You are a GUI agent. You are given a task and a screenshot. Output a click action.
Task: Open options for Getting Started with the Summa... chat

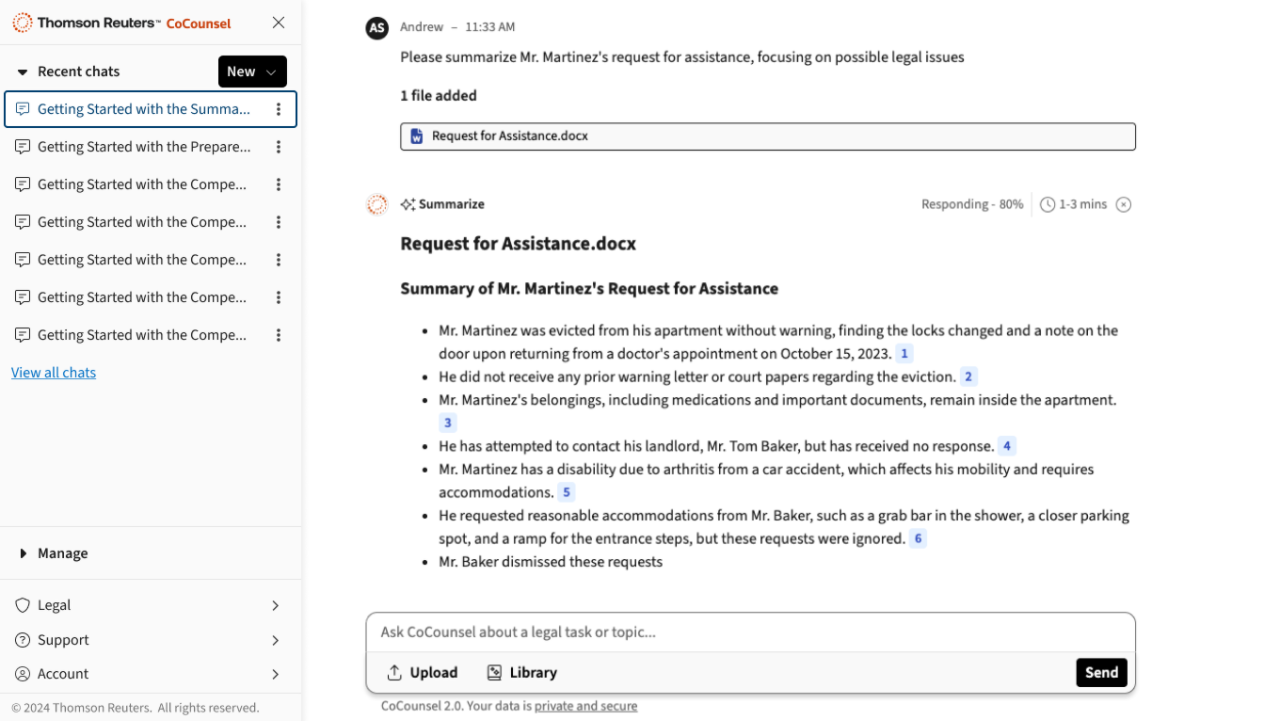pyautogui.click(x=278, y=109)
